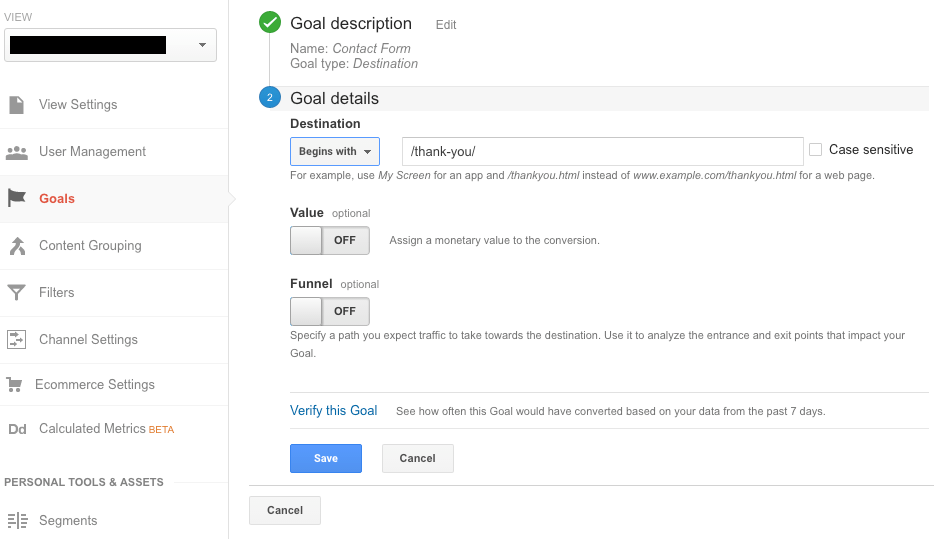Click the Goal details section header
The image size is (934, 539).
pyautogui.click(x=334, y=98)
